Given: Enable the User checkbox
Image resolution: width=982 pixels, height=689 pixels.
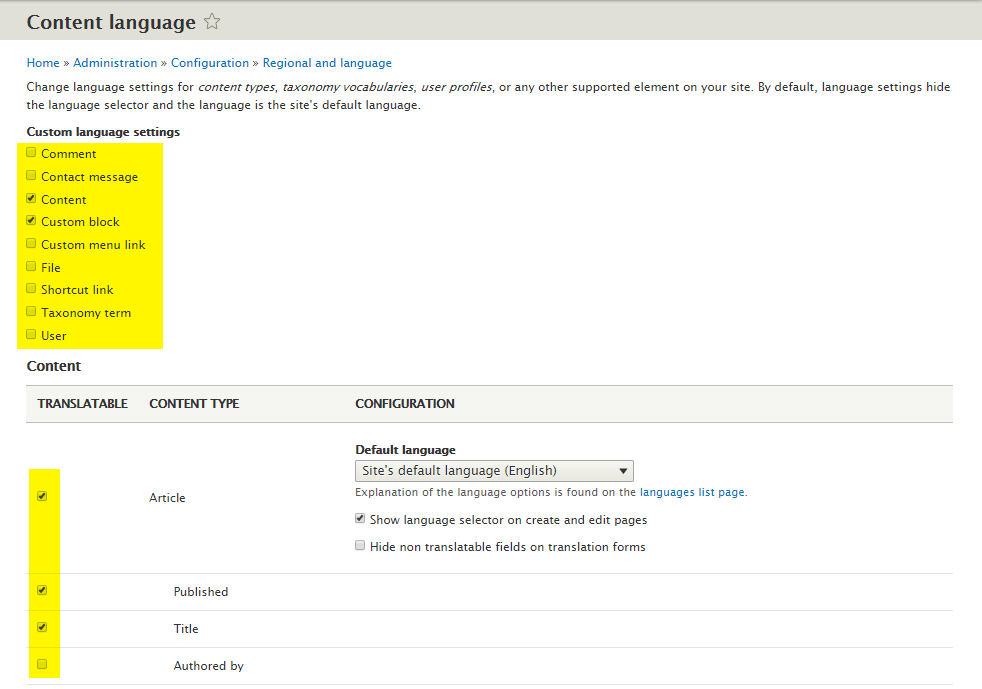Looking at the screenshot, I should tap(32, 335).
